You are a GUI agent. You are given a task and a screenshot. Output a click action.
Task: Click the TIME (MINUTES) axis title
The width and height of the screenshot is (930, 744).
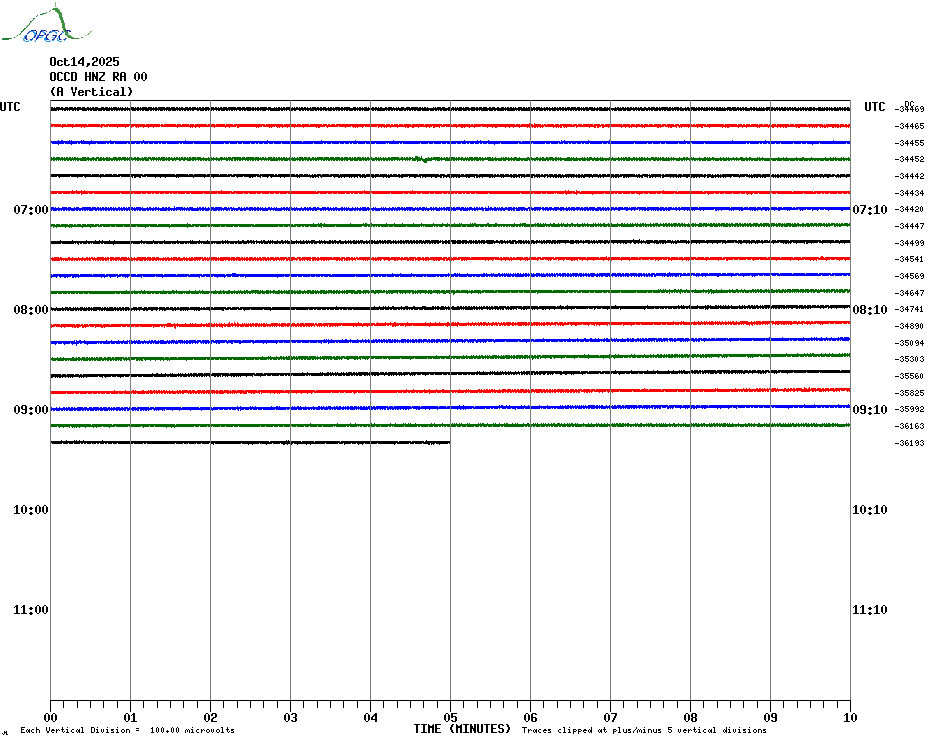pyautogui.click(x=462, y=729)
